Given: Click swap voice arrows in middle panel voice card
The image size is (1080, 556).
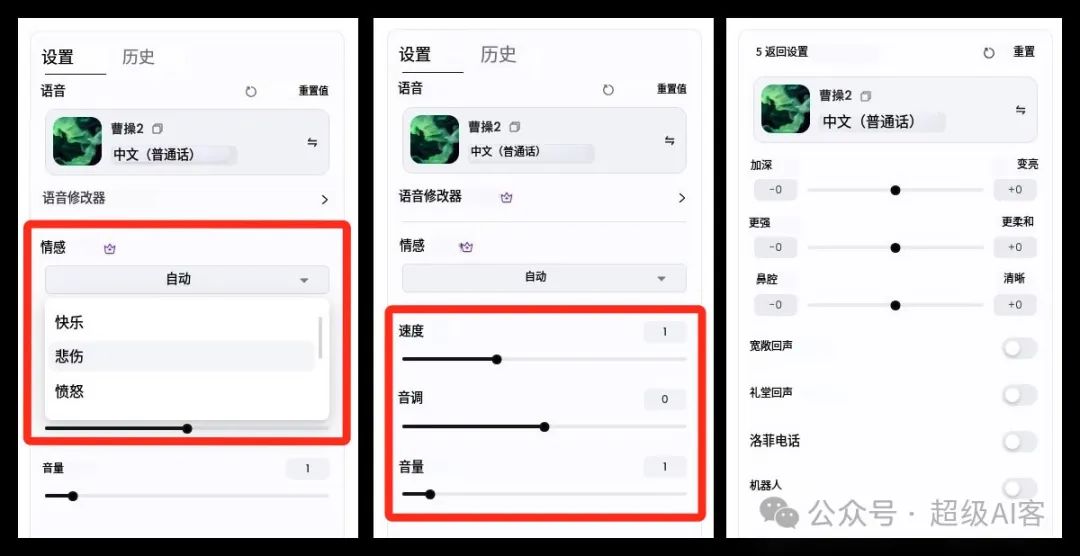Looking at the screenshot, I should 669,141.
